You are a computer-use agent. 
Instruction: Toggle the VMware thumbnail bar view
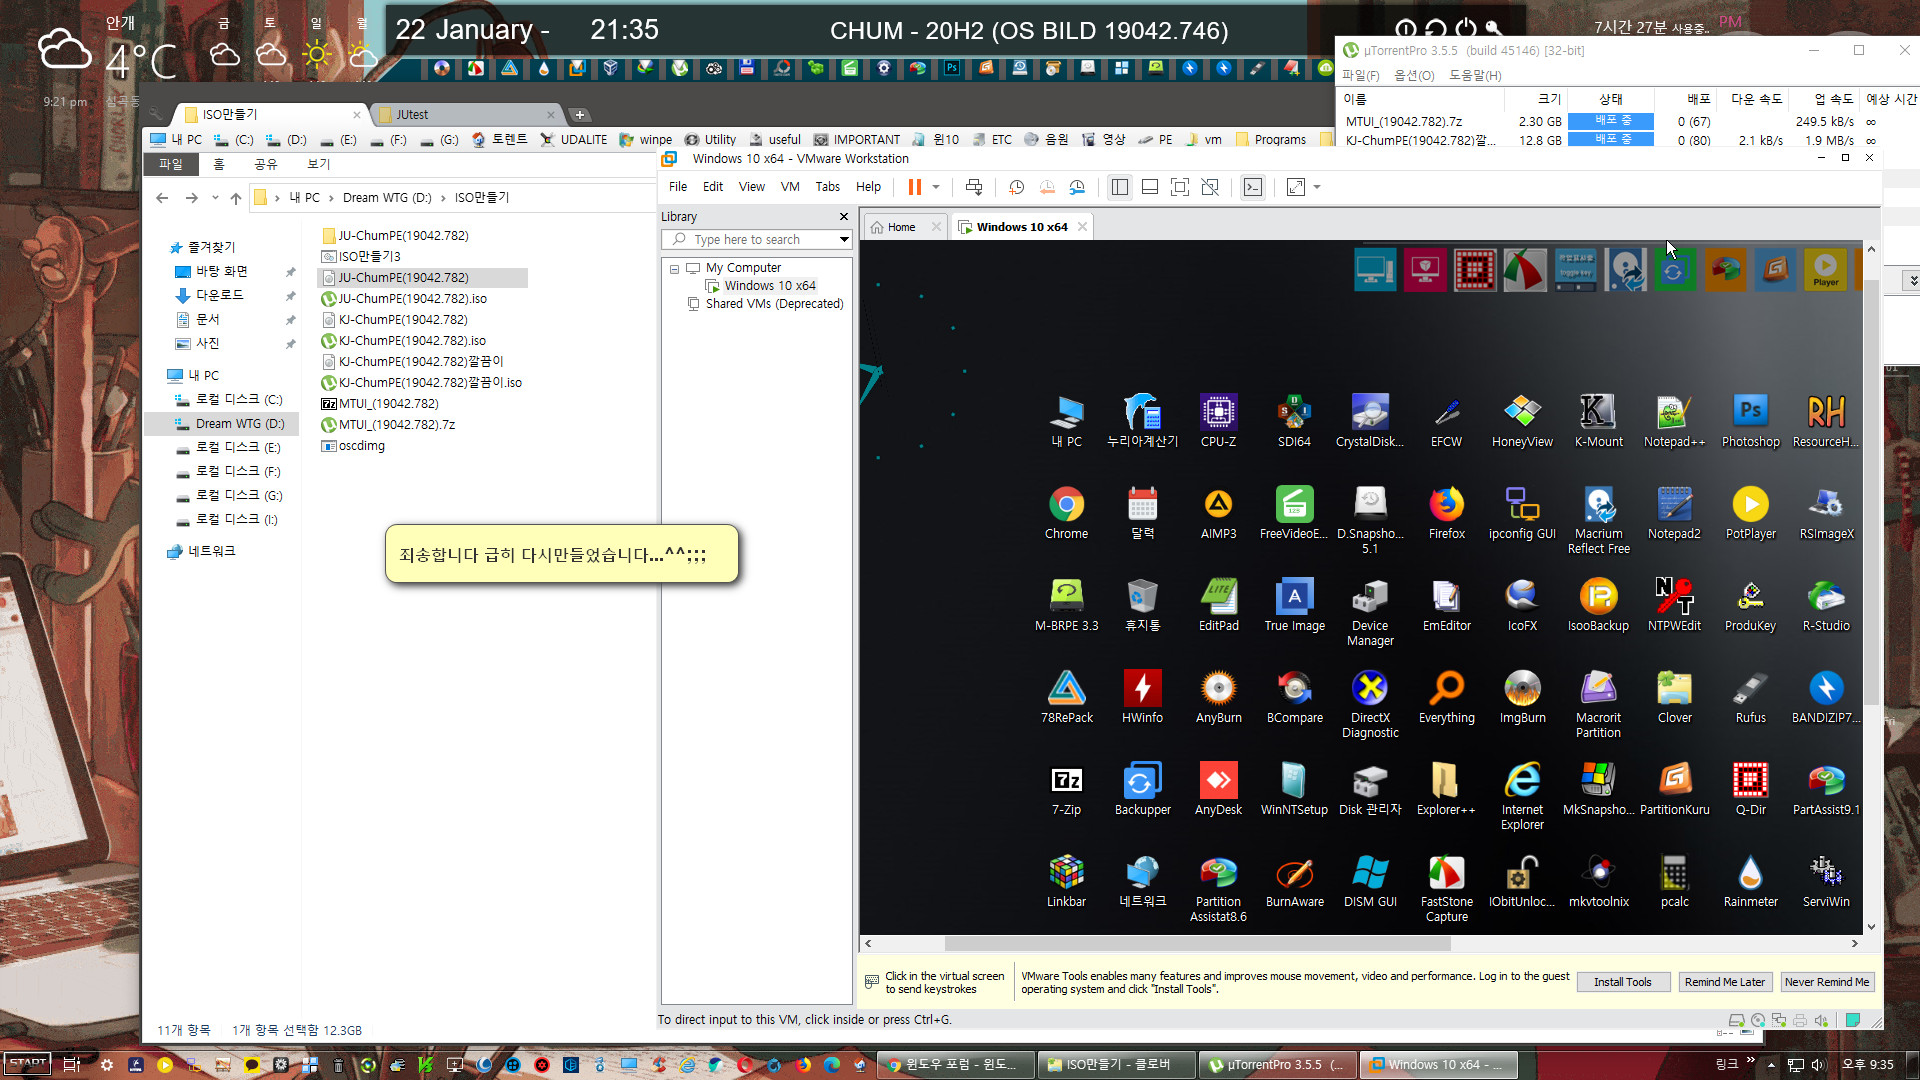1150,187
